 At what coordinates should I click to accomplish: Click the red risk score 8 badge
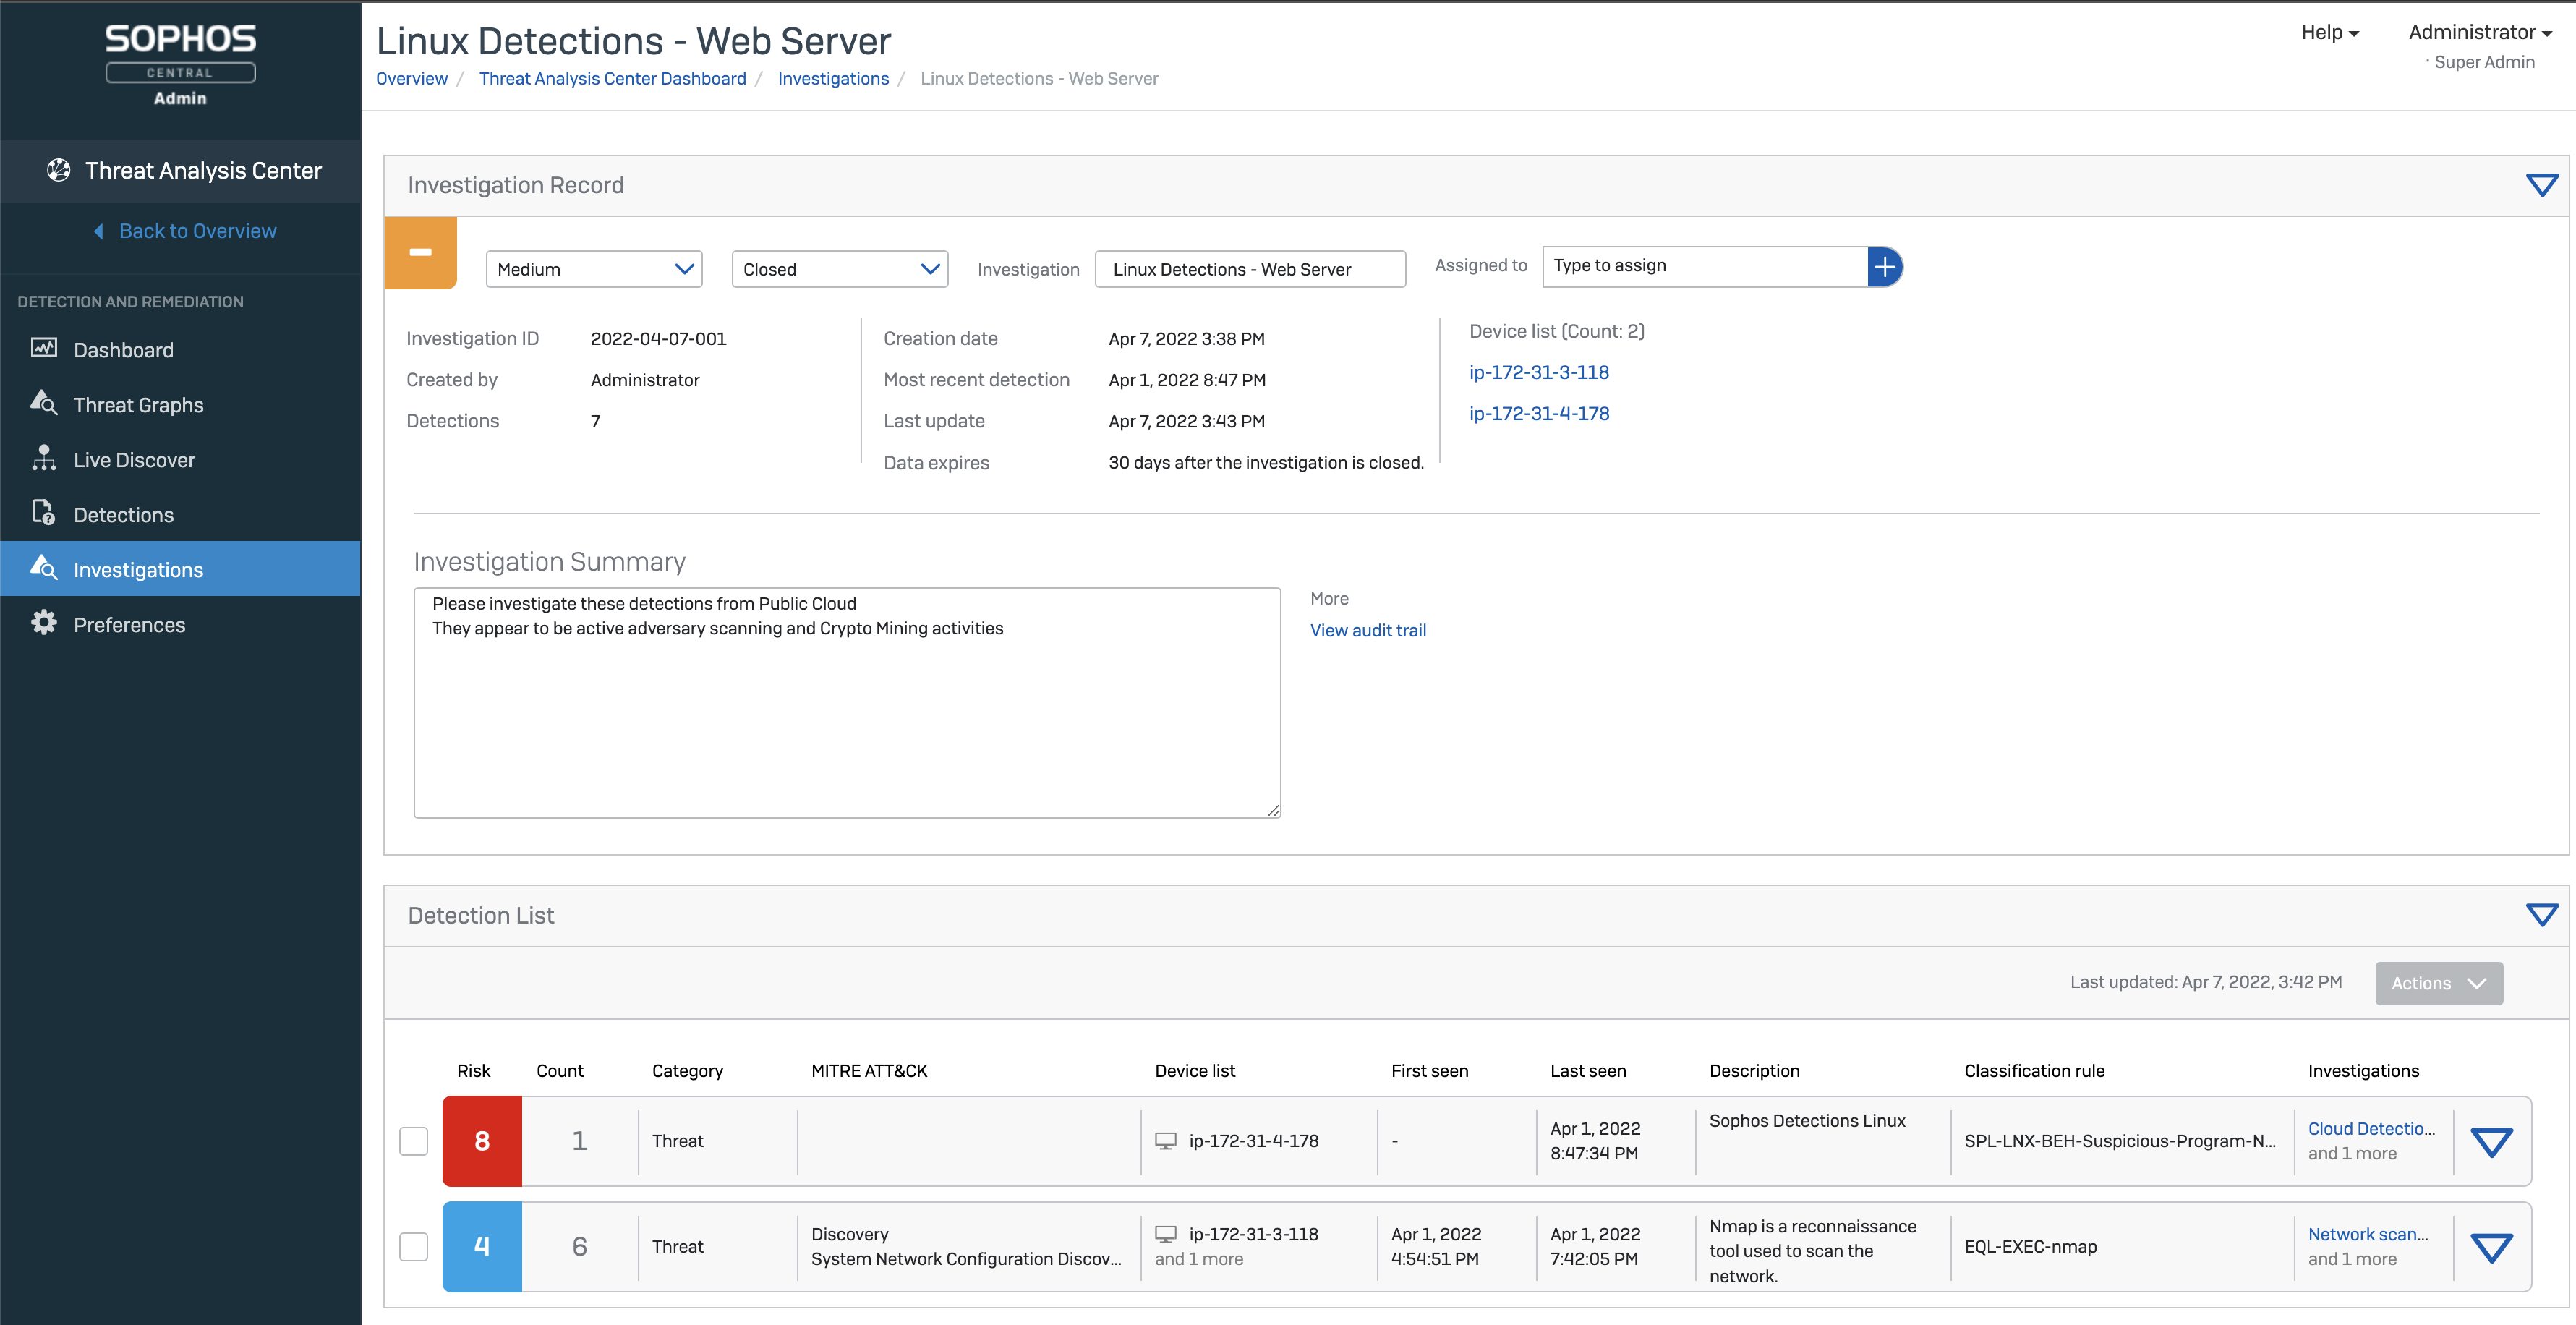tap(482, 1141)
